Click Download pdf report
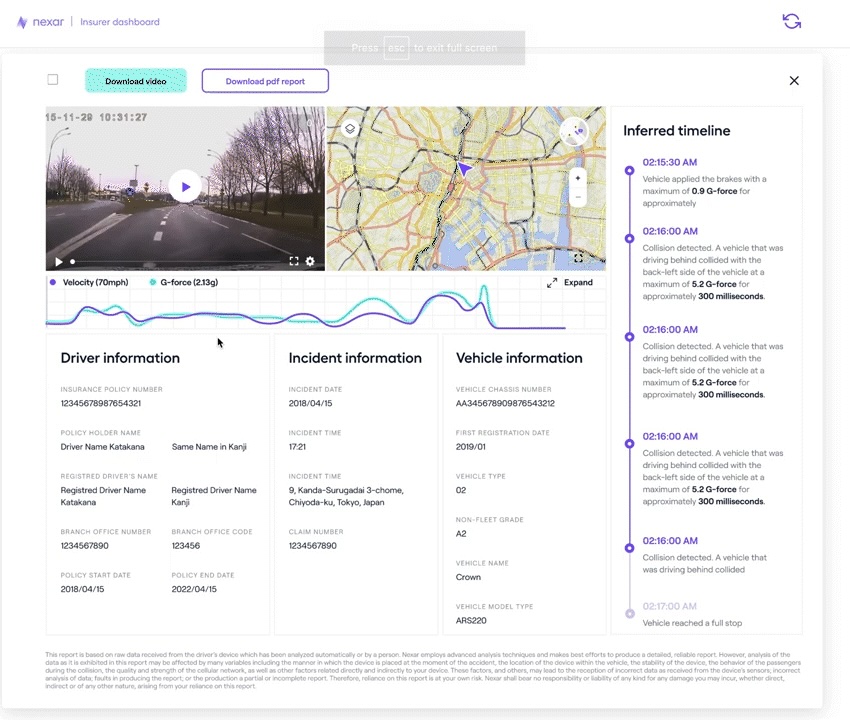Screen dimensions: 850x720 (x=264, y=80)
